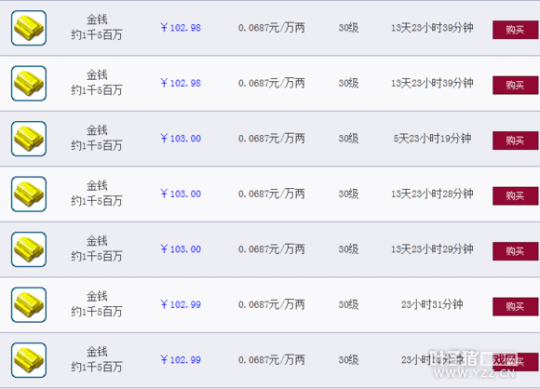Select the gold icon beside the 5天23小时19分钟 listing

[29, 139]
